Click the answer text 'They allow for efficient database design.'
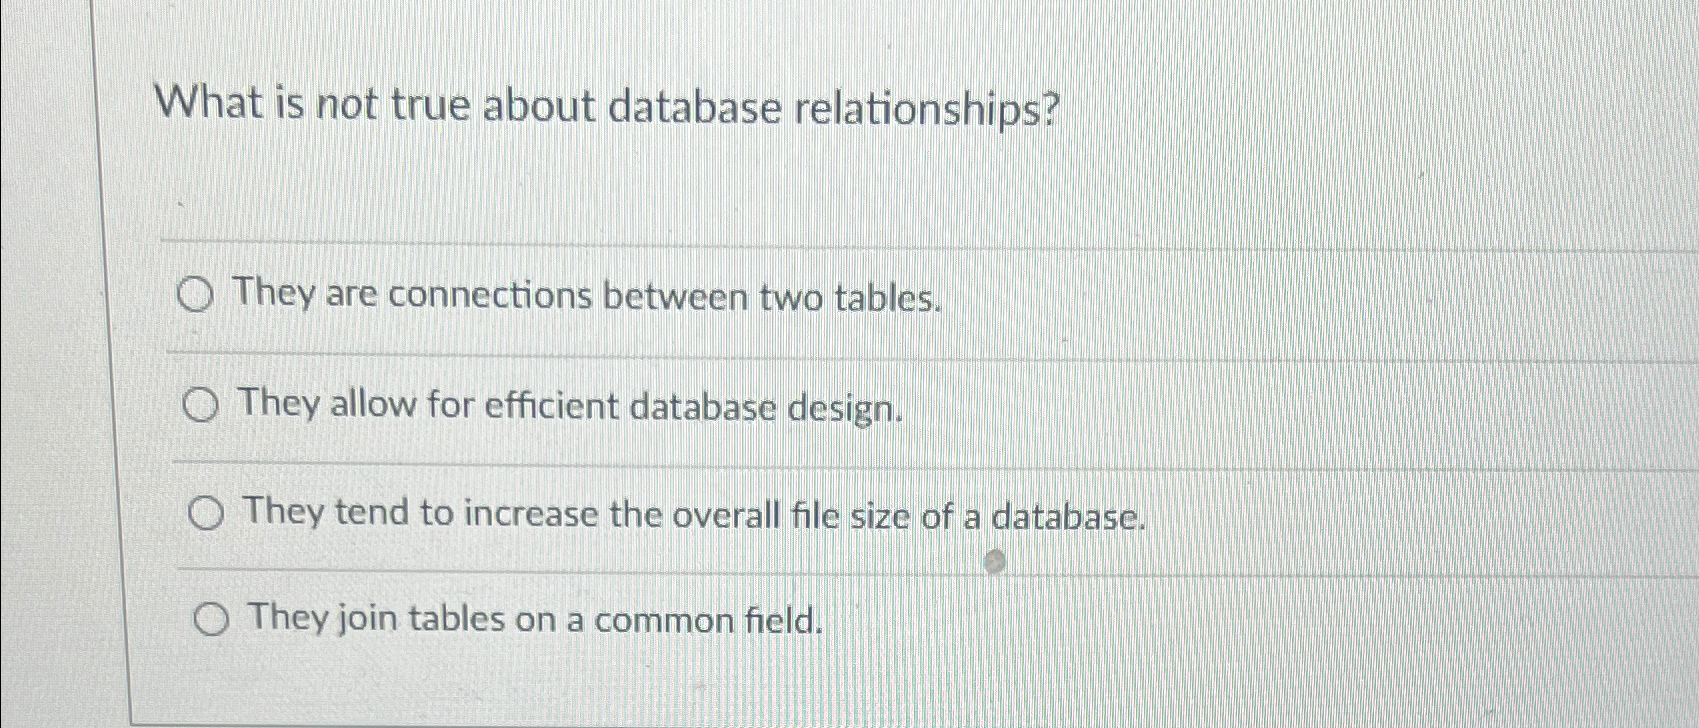 pyautogui.click(x=571, y=407)
